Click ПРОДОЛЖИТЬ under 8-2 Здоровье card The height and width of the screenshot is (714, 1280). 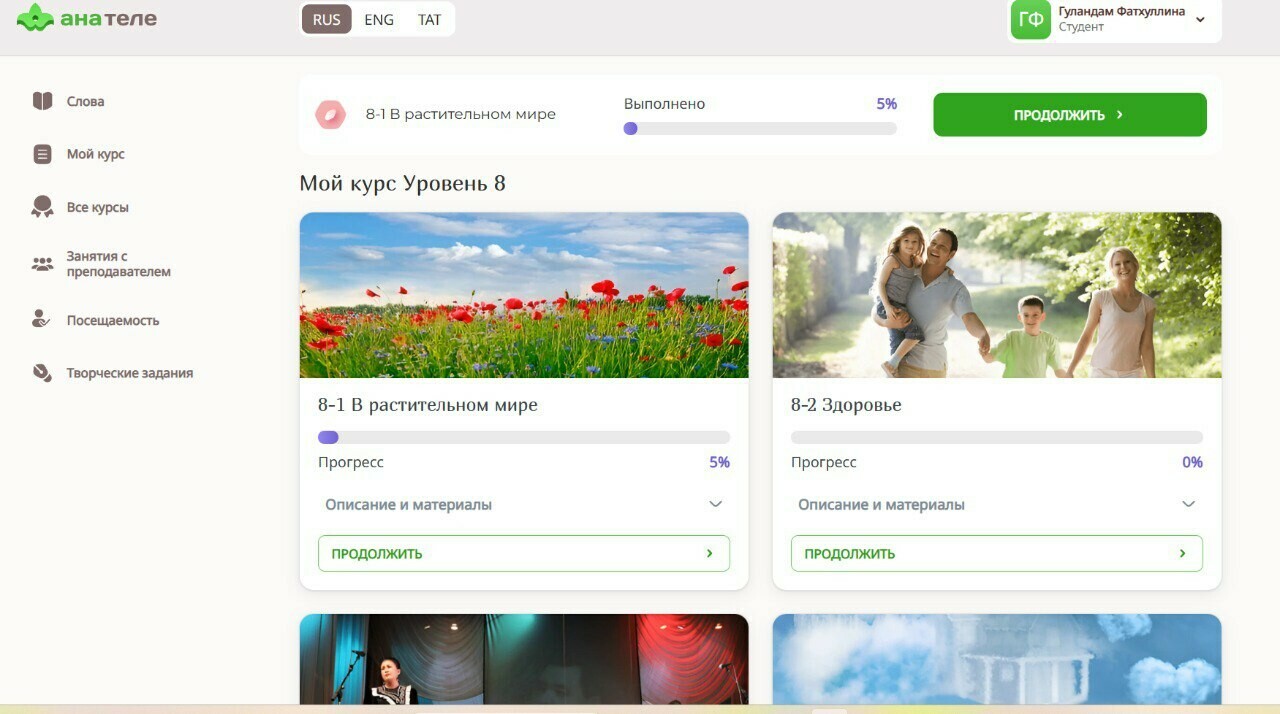click(x=996, y=553)
